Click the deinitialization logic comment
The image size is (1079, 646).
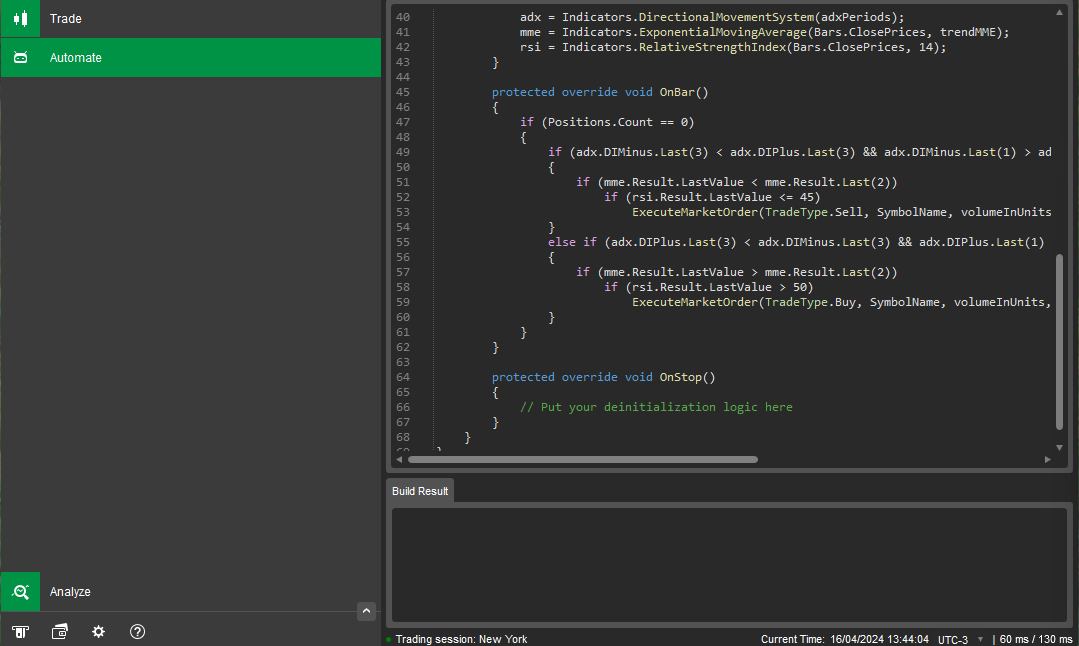pyautogui.click(x=656, y=407)
